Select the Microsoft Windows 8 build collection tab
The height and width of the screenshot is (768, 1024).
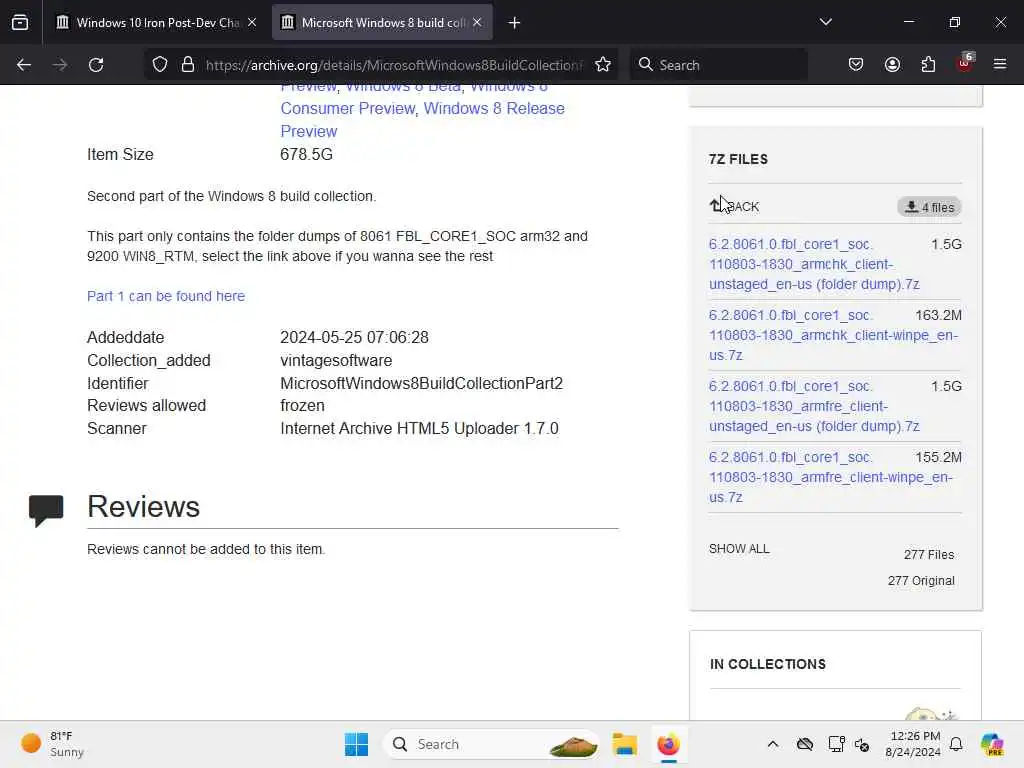click(x=383, y=22)
